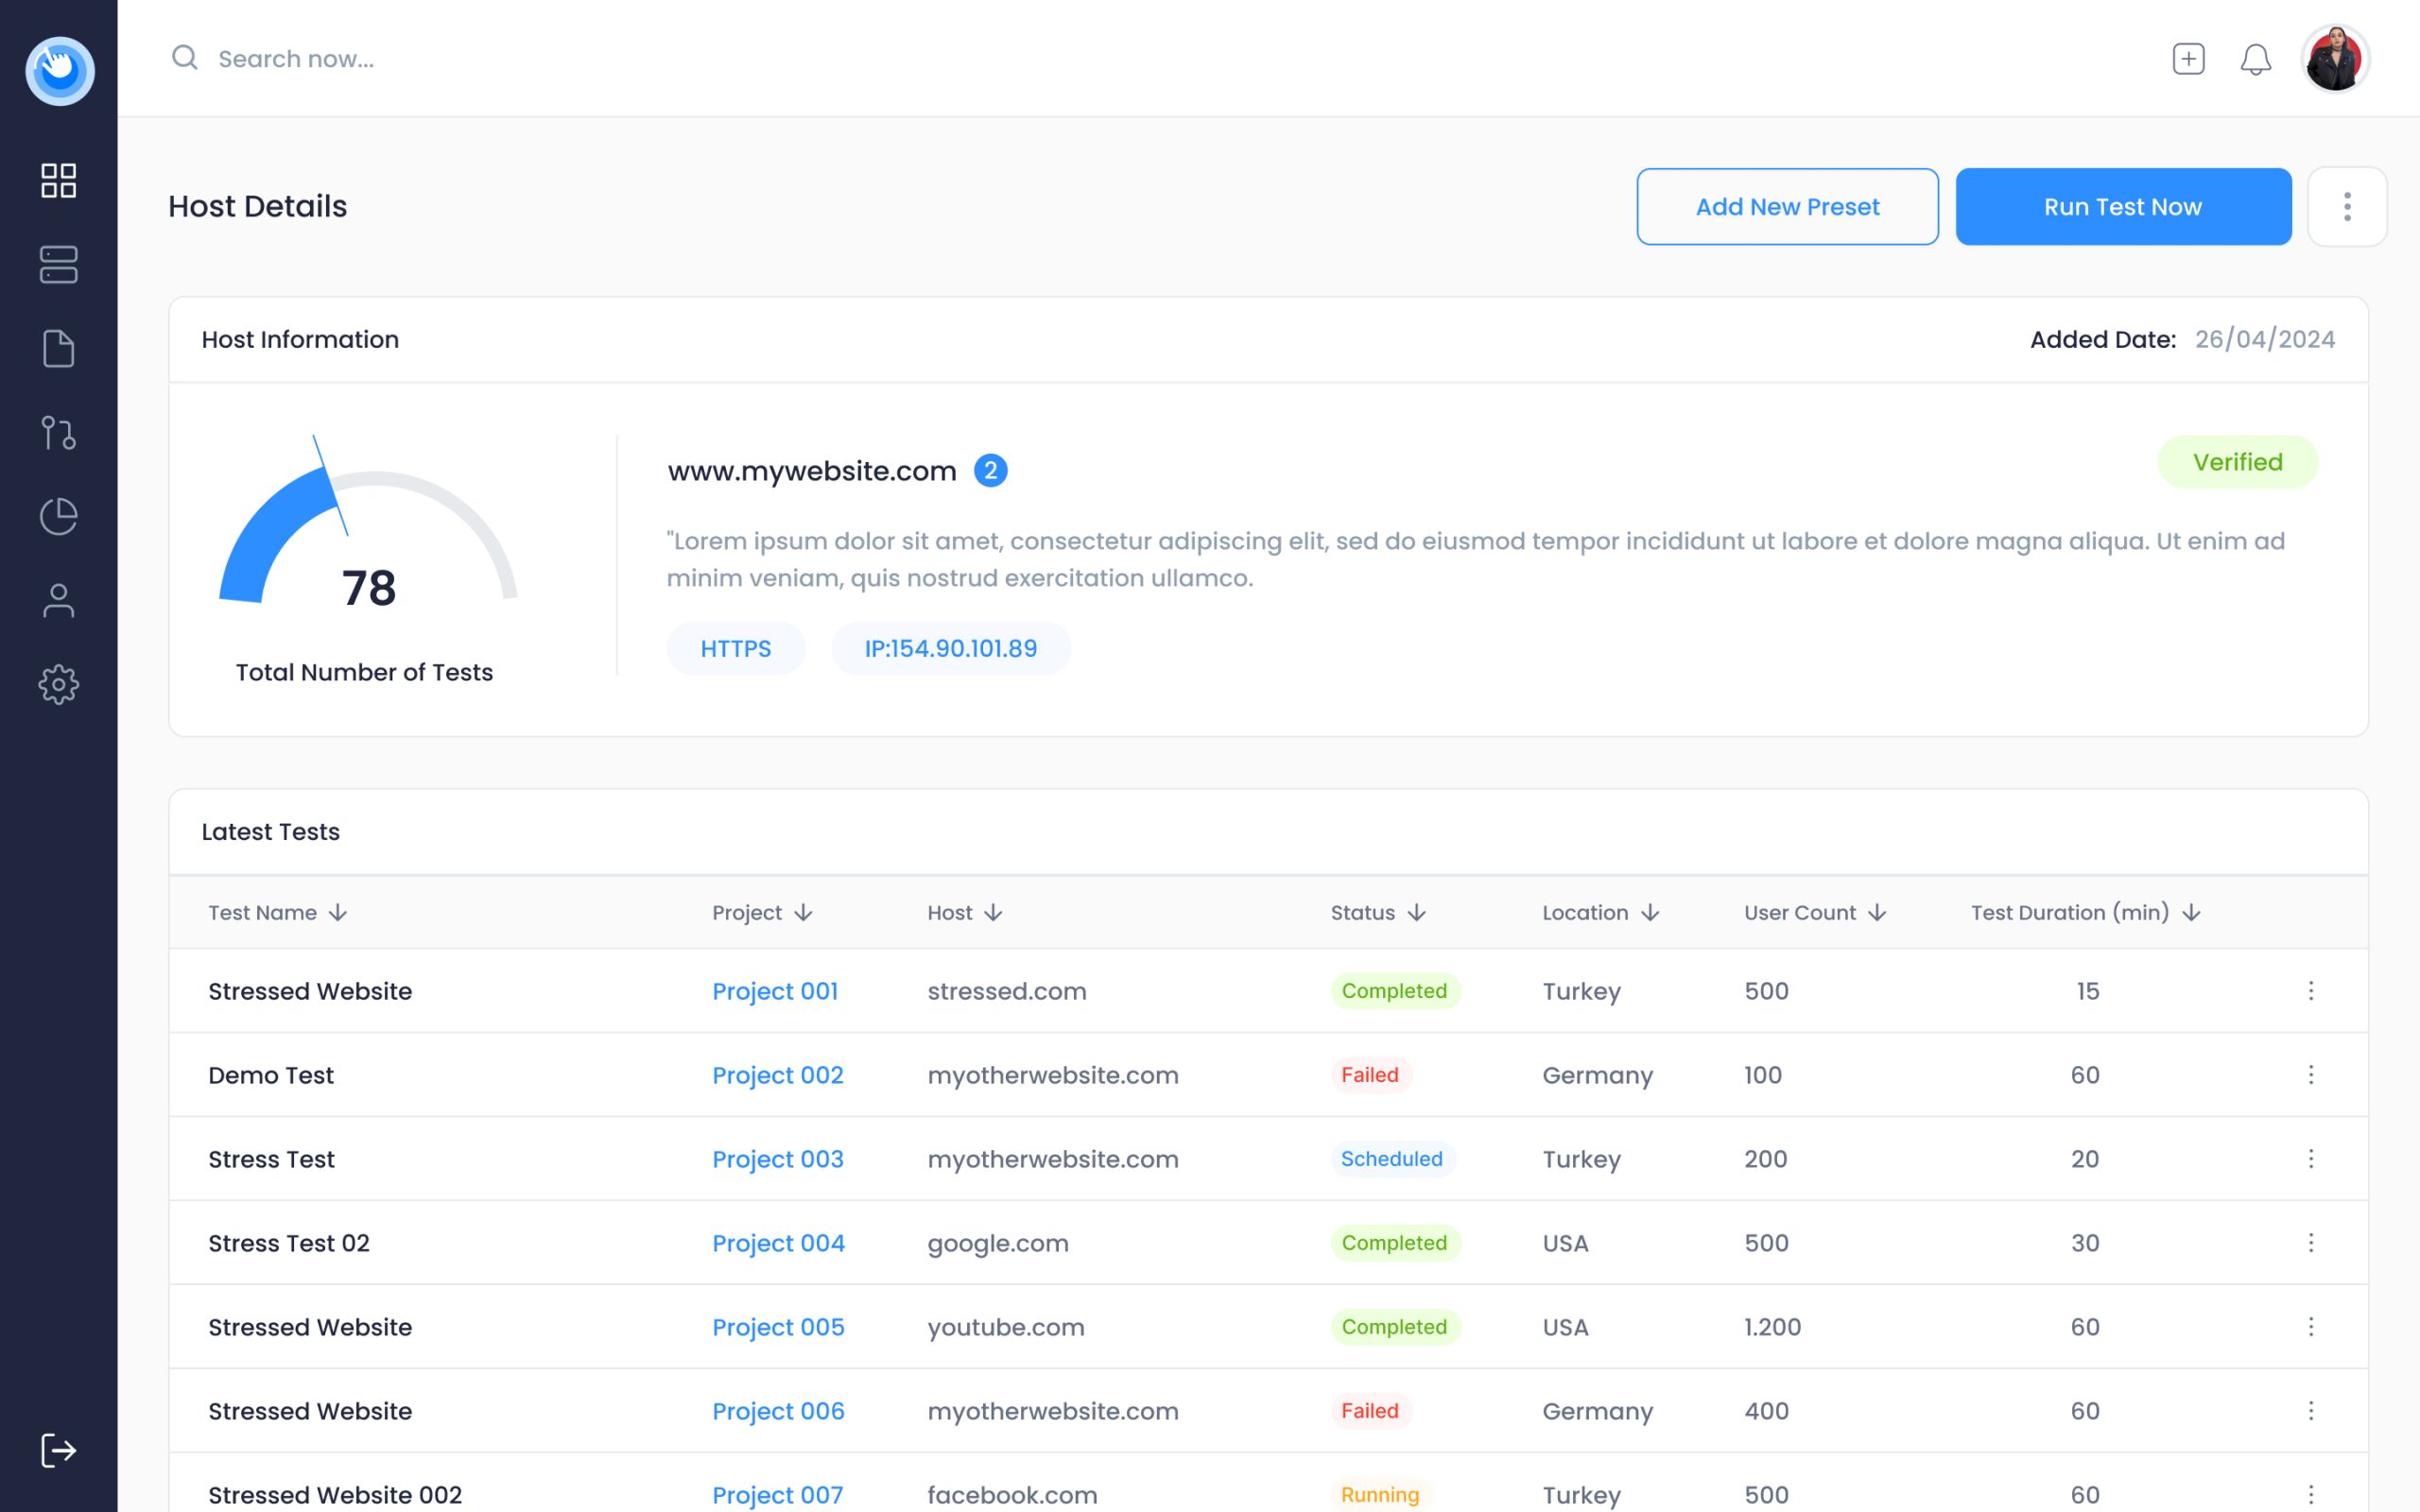Click the search magnifier icon
The image size is (2420, 1512).
point(184,58)
